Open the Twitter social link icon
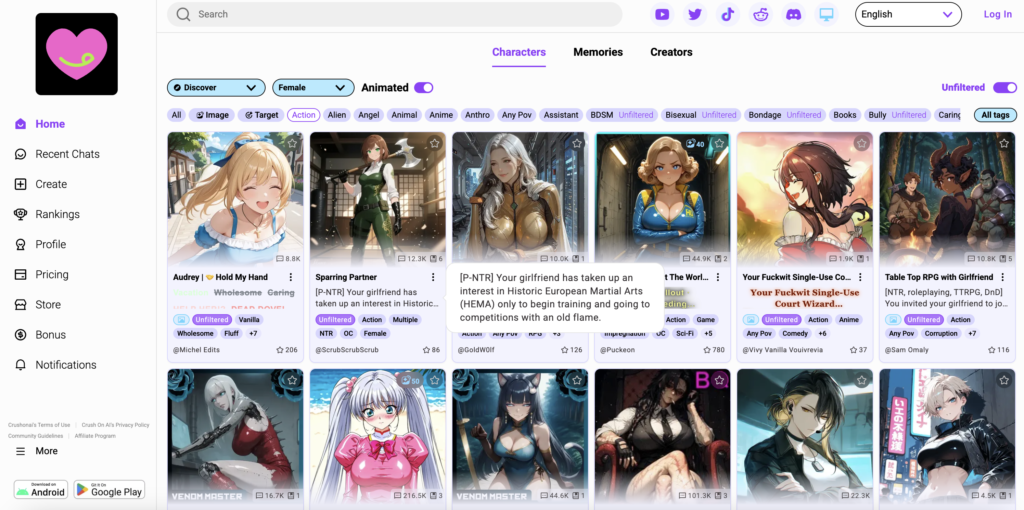The image size is (1024, 510). click(x=695, y=14)
